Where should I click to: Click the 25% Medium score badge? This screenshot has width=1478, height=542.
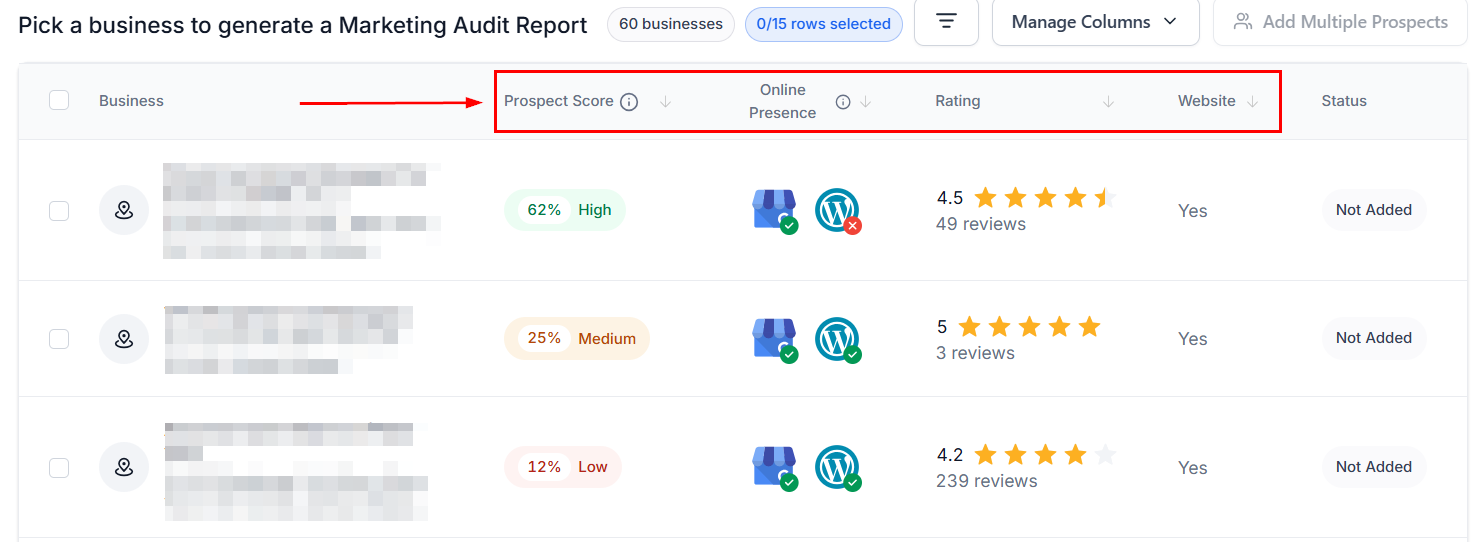577,338
